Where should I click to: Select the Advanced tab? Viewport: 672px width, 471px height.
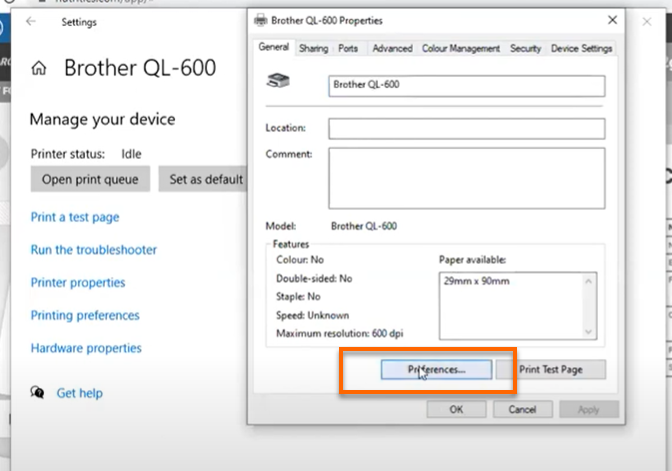click(x=392, y=48)
